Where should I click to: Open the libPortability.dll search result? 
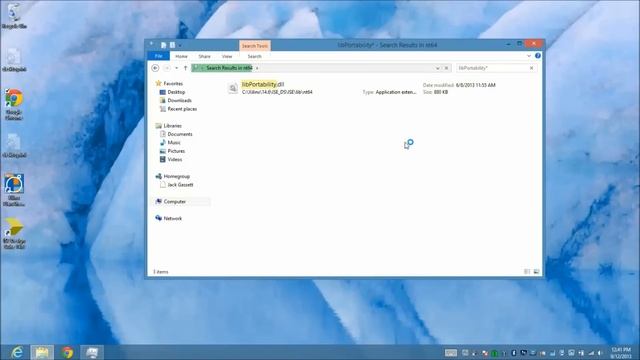pyautogui.click(x=262, y=84)
